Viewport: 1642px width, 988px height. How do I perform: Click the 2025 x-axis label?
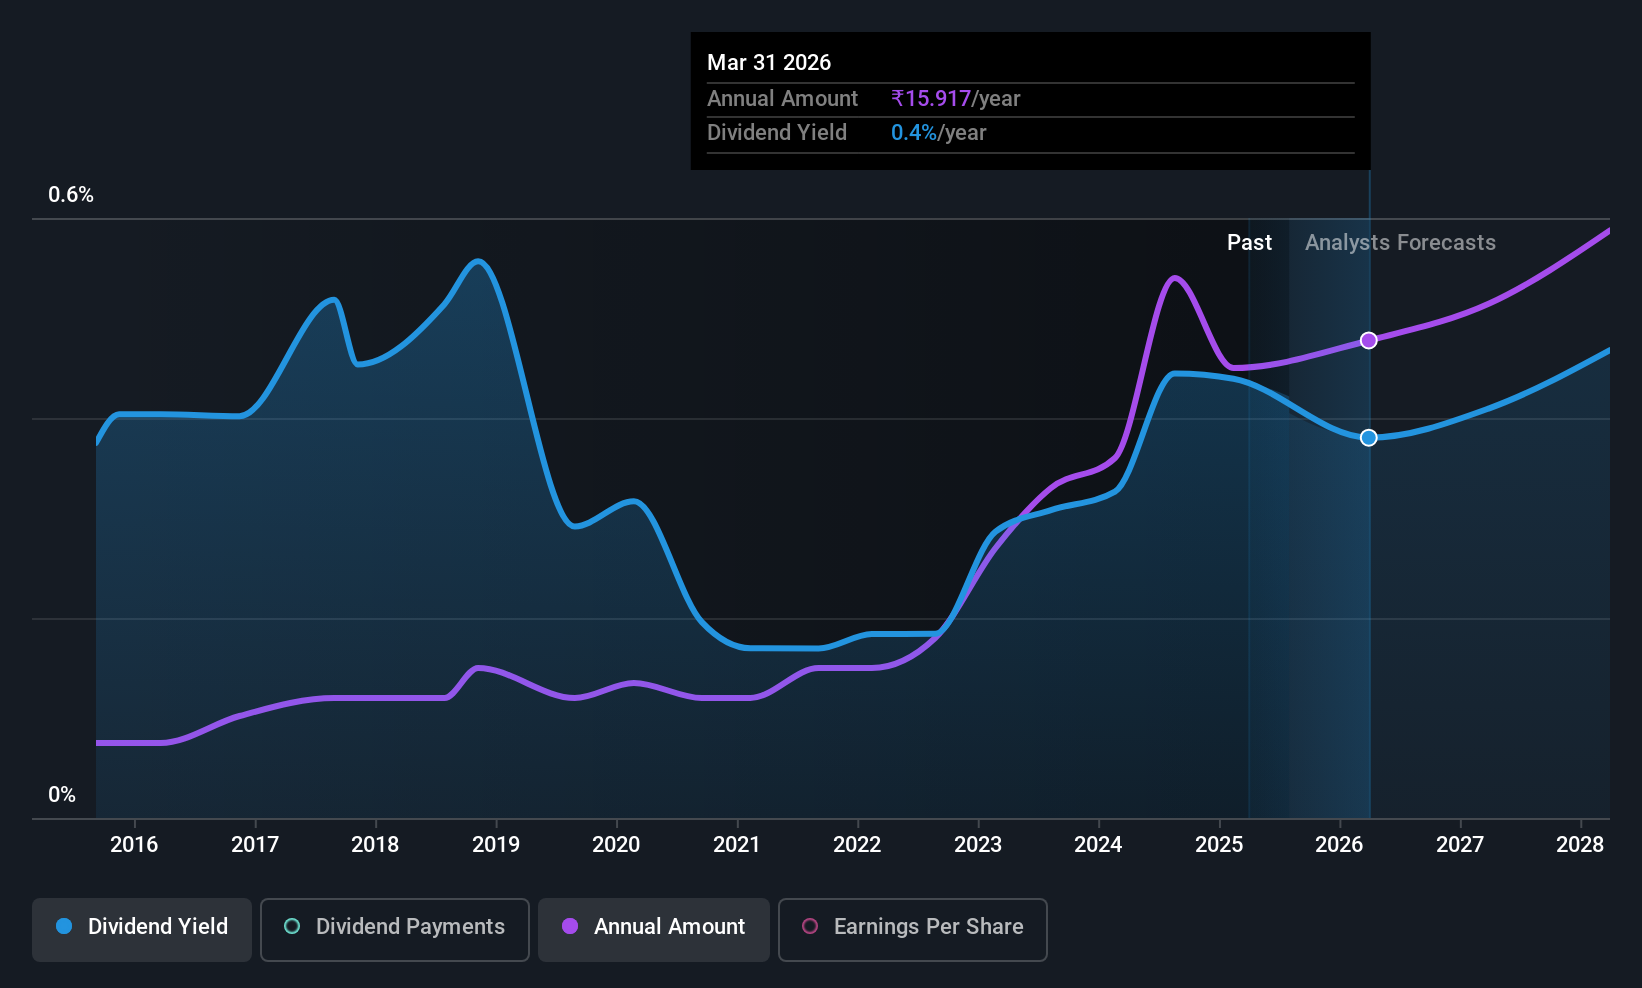tap(1219, 845)
